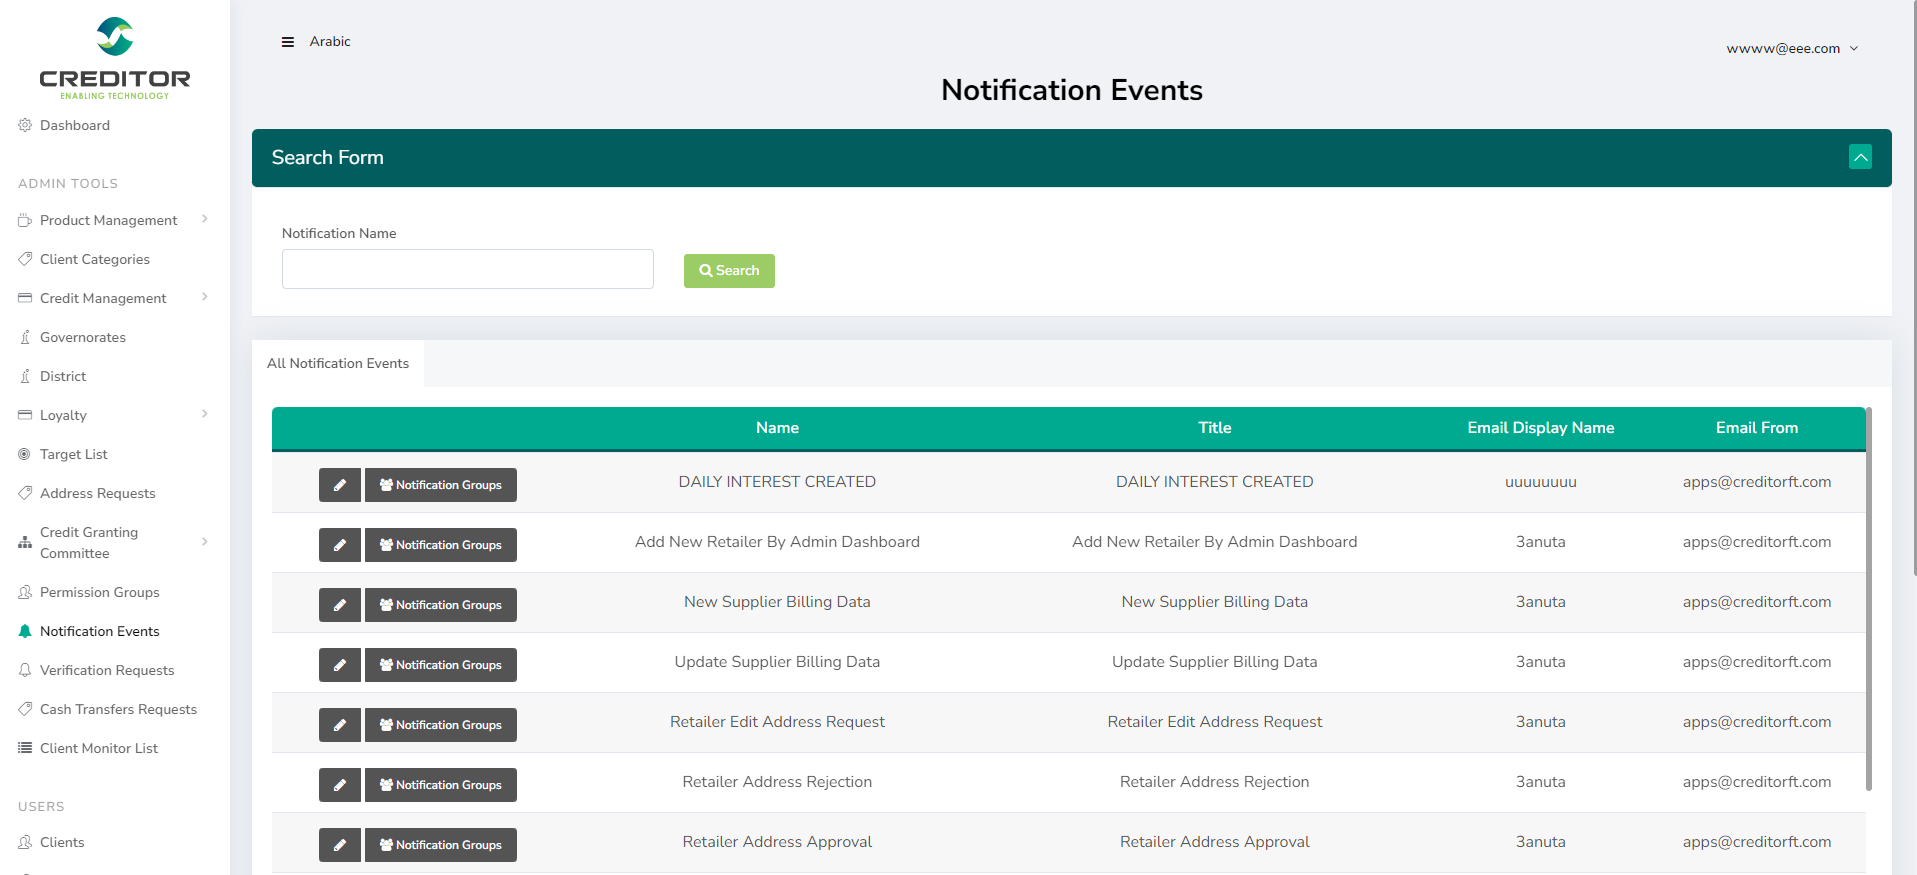
Task: Collapse the Search Form panel
Action: click(1860, 157)
